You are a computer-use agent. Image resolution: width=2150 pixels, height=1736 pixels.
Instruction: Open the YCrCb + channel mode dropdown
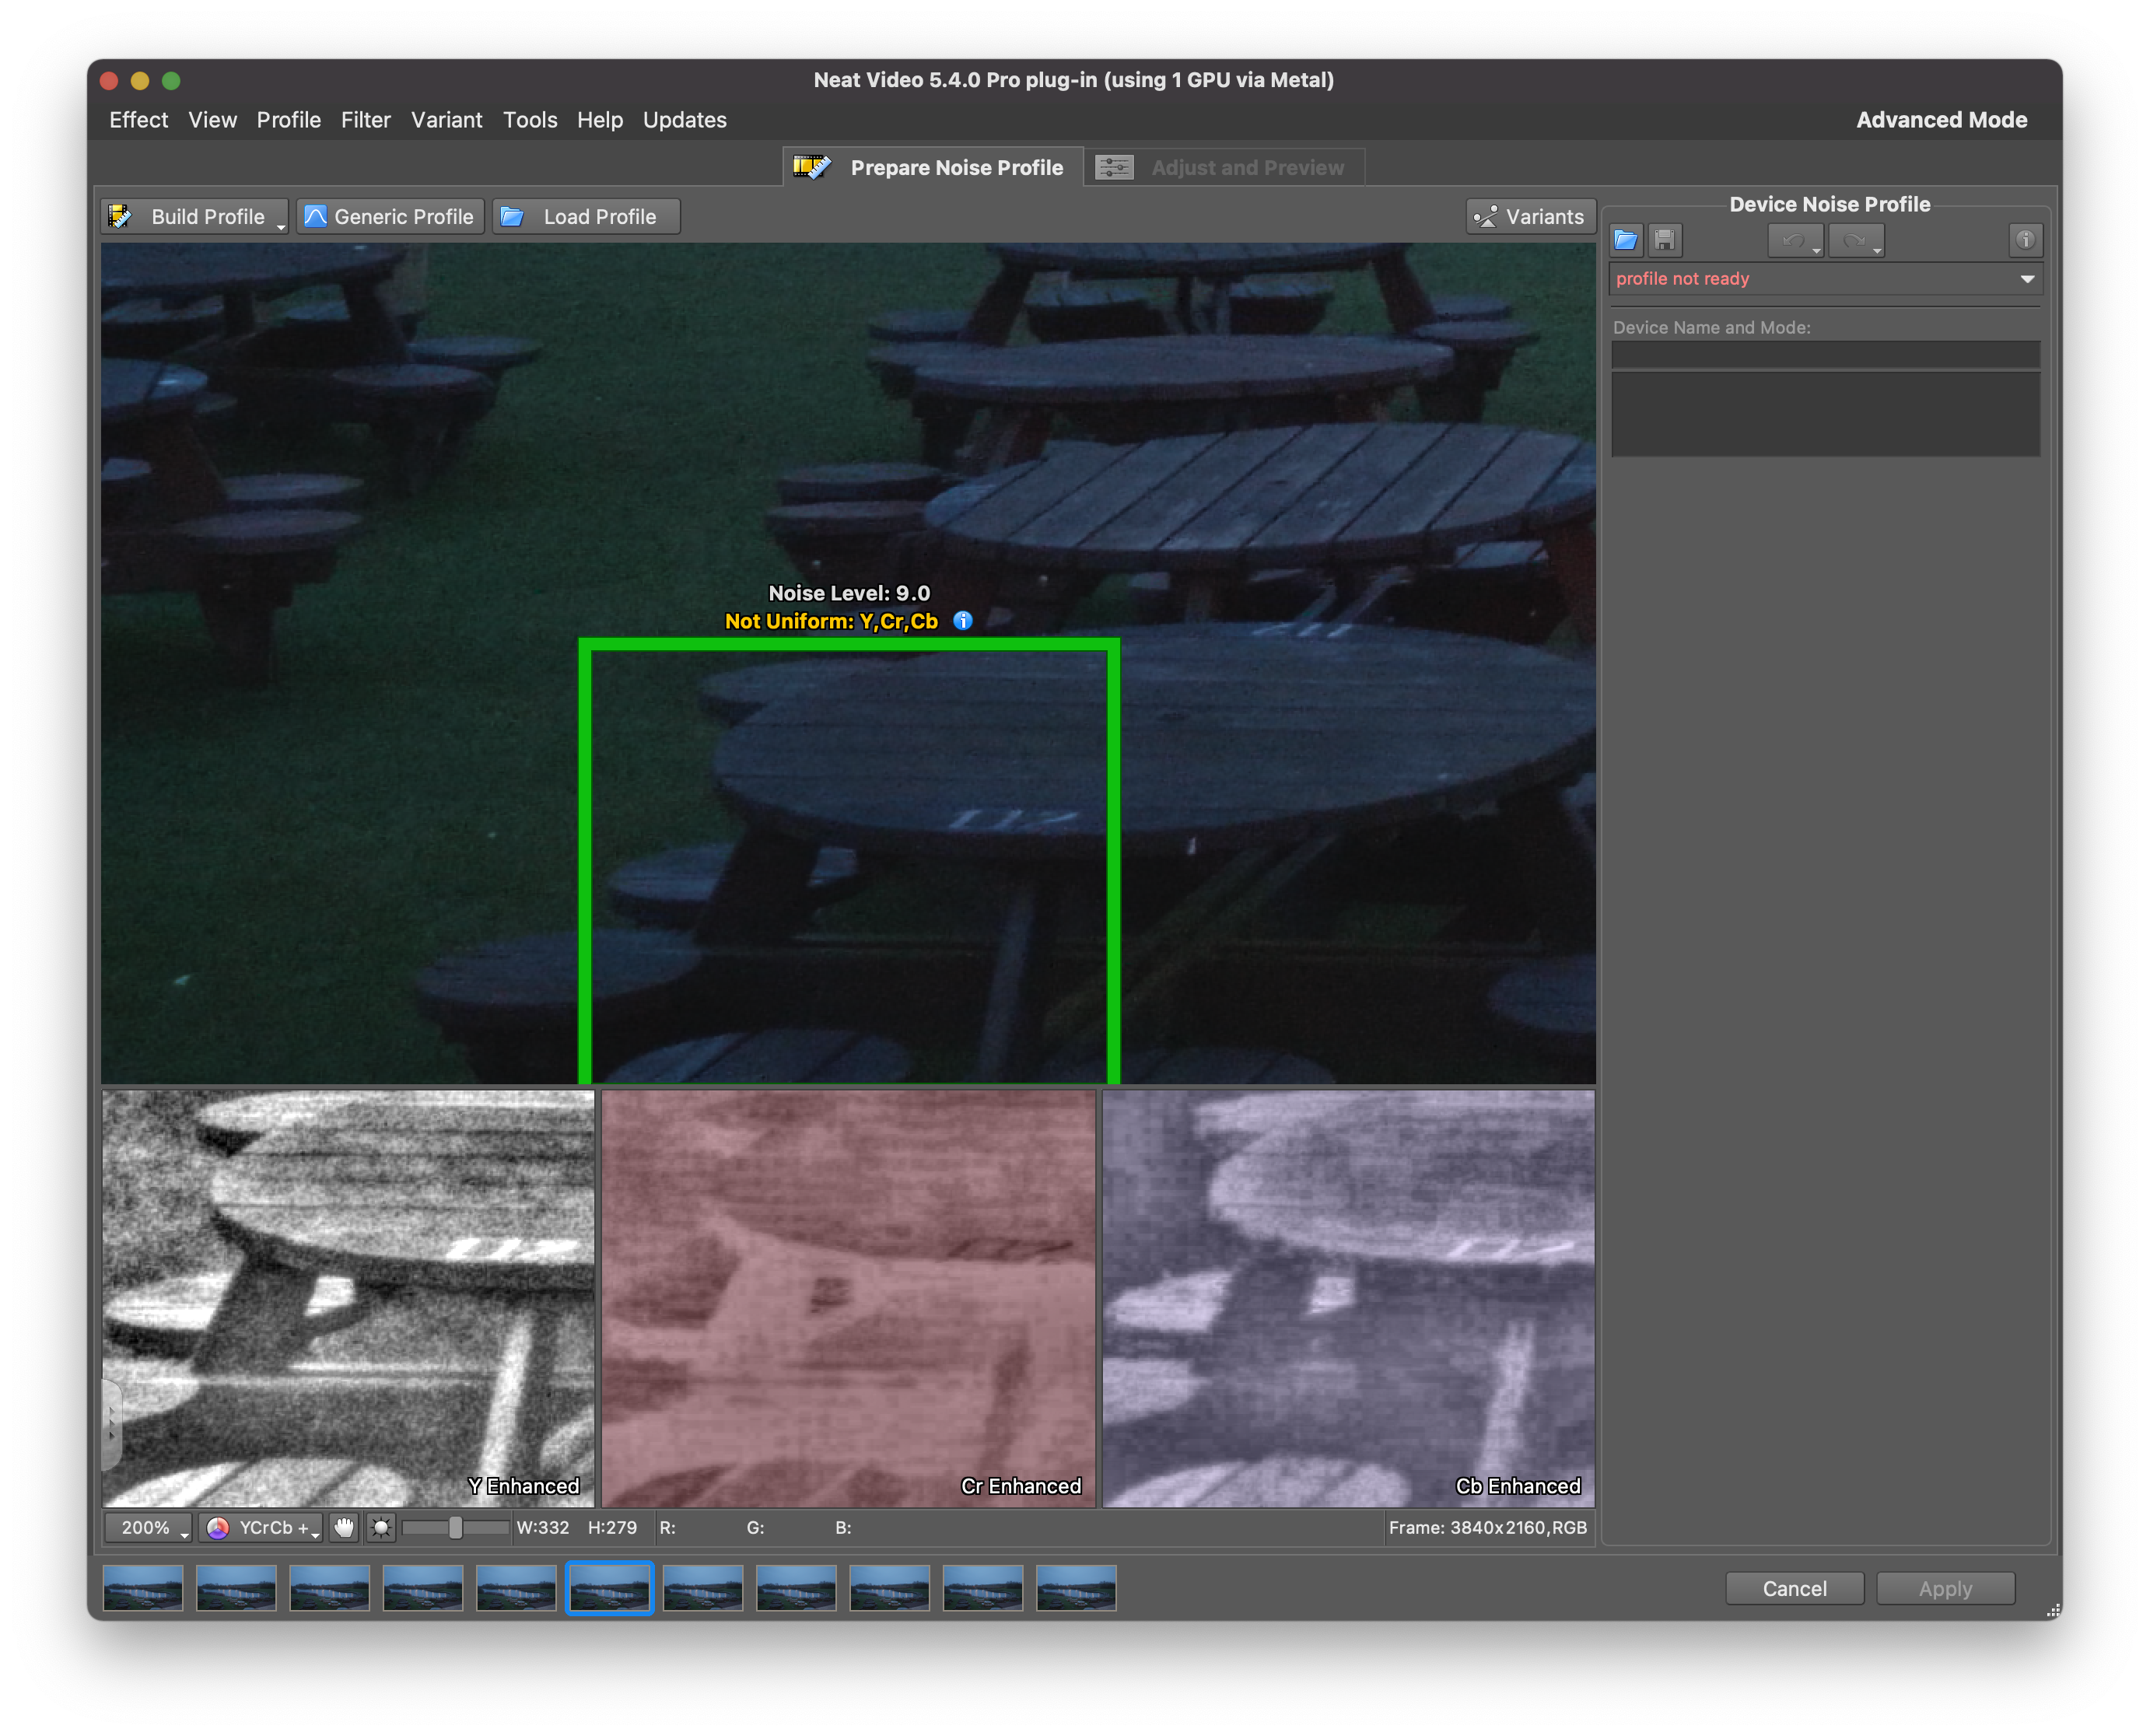[262, 1527]
